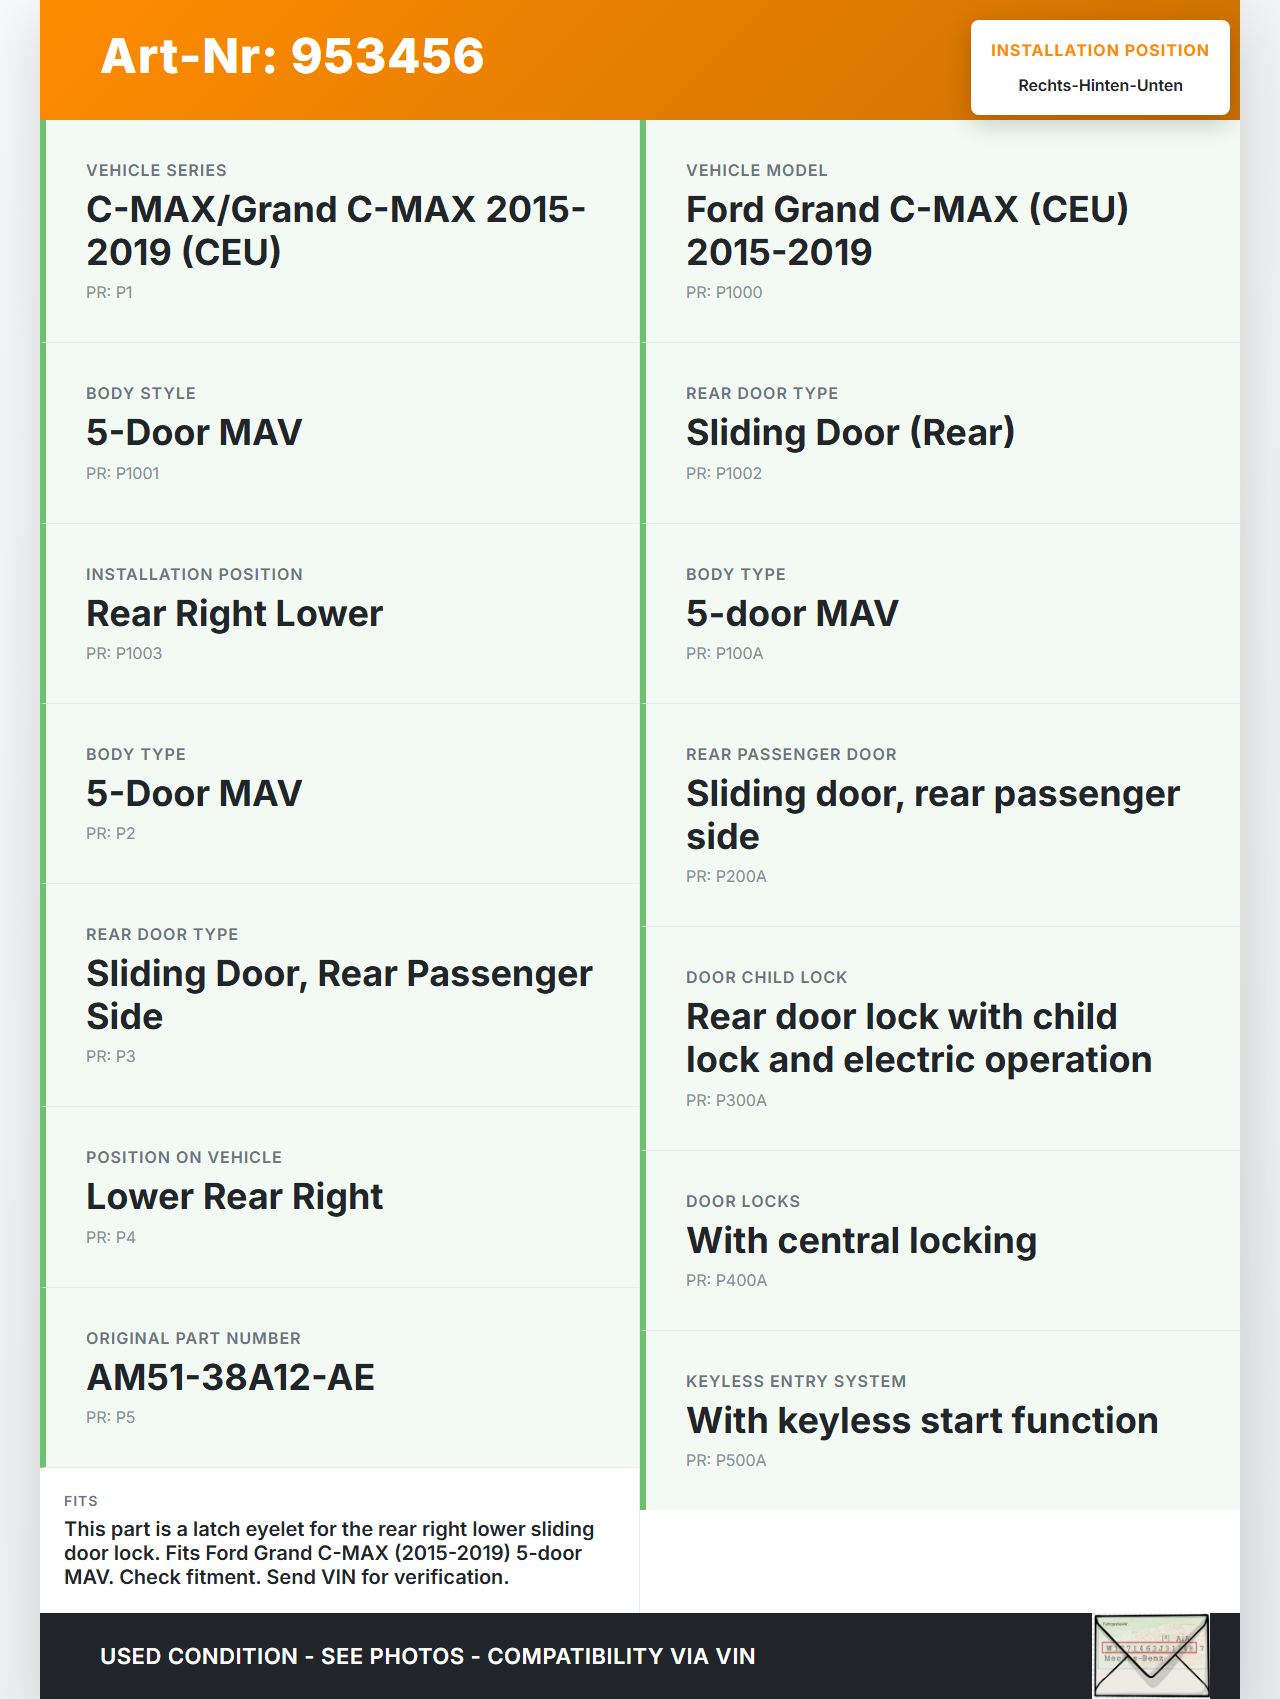This screenshot has width=1280, height=1699.
Task: Select the Ford Grand C-MAX Vehicle Model card
Action: pyautogui.click(x=940, y=231)
